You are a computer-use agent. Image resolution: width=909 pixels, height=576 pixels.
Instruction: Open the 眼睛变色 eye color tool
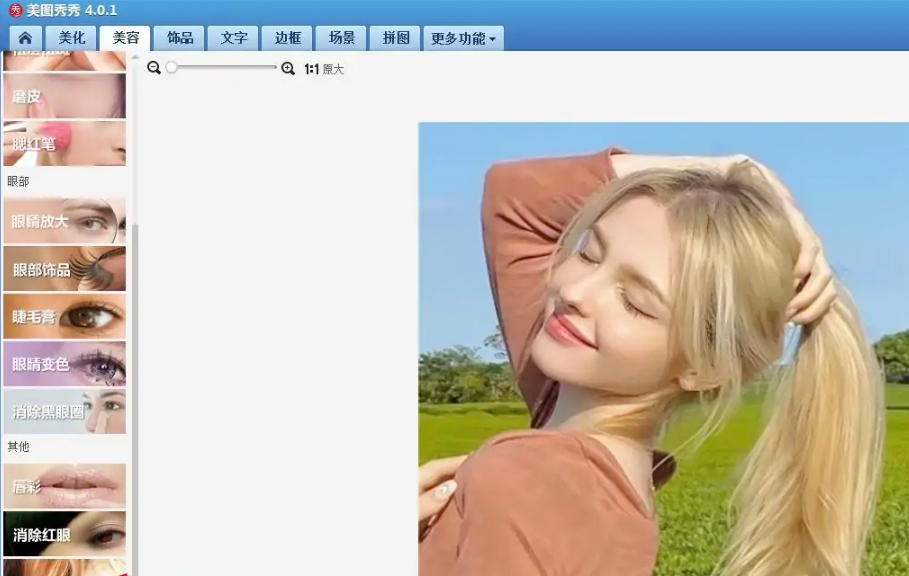64,364
